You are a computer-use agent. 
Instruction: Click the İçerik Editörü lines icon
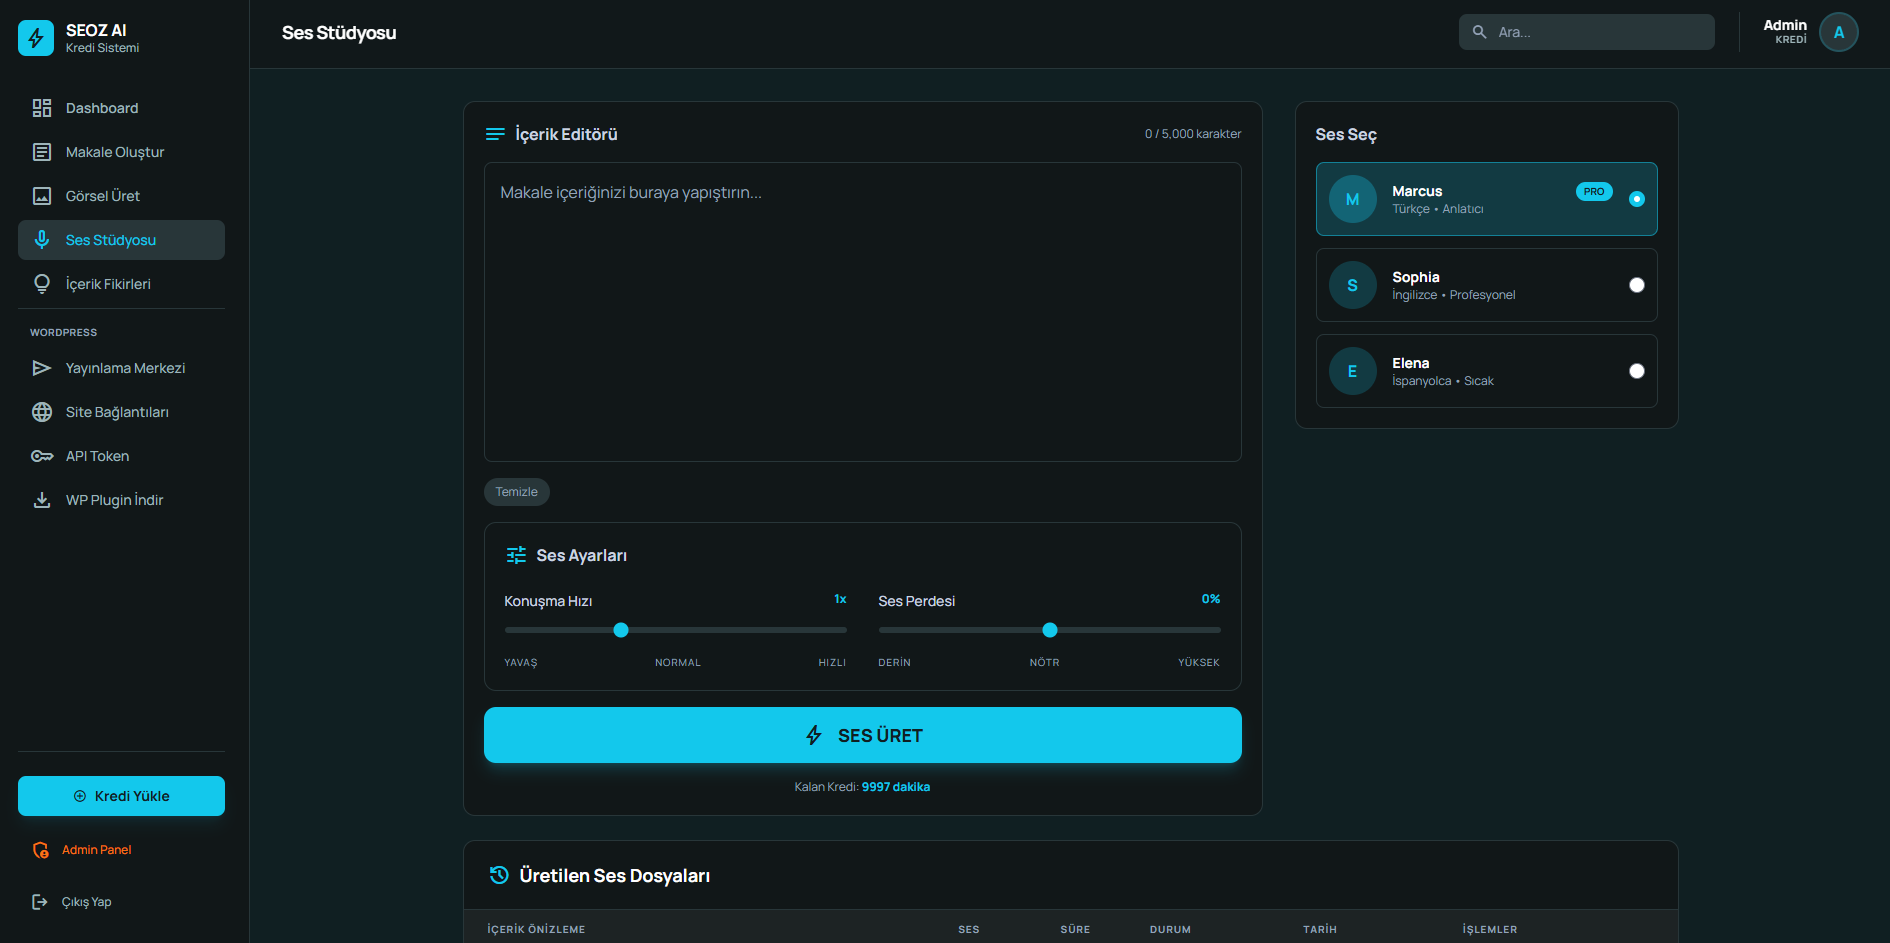495,134
